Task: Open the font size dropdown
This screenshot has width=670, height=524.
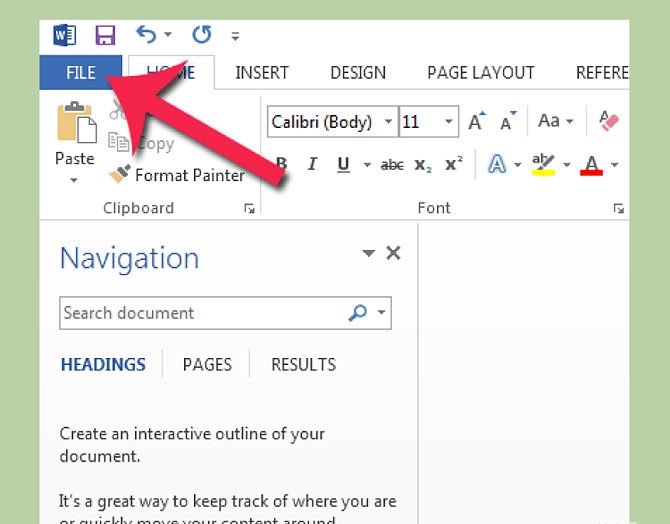Action: point(449,122)
